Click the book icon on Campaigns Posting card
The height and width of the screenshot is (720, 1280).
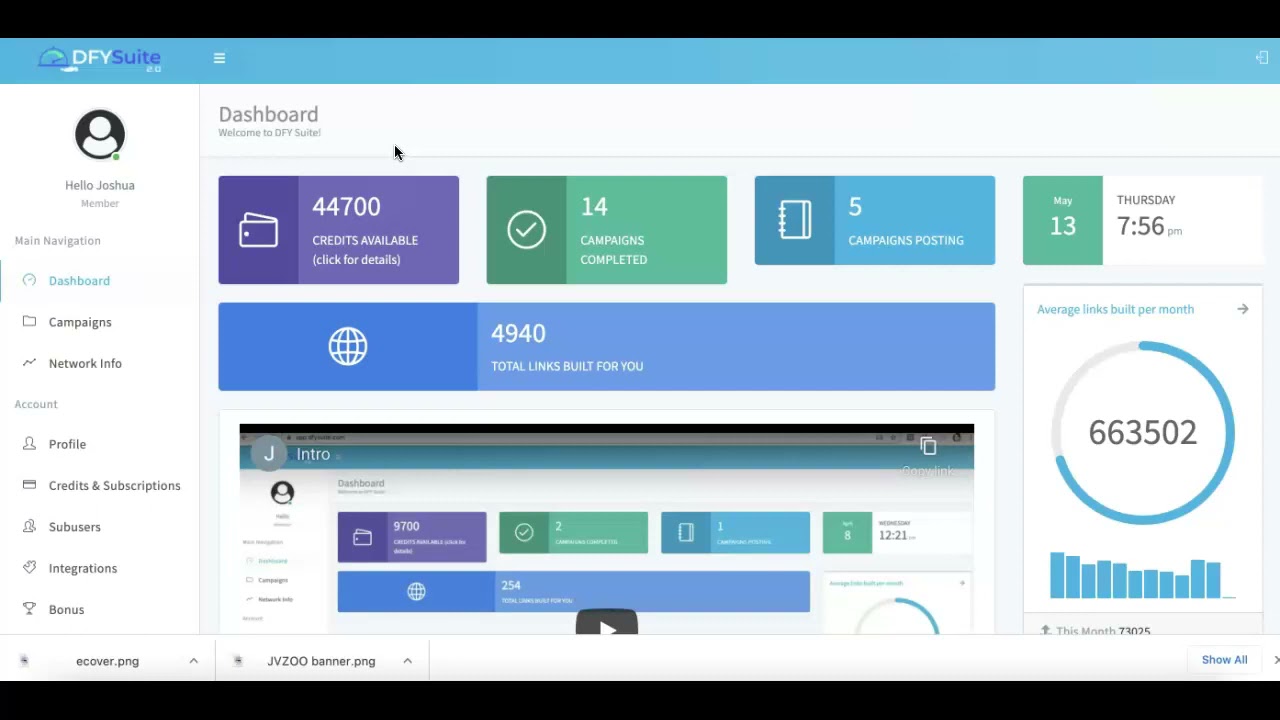794,220
